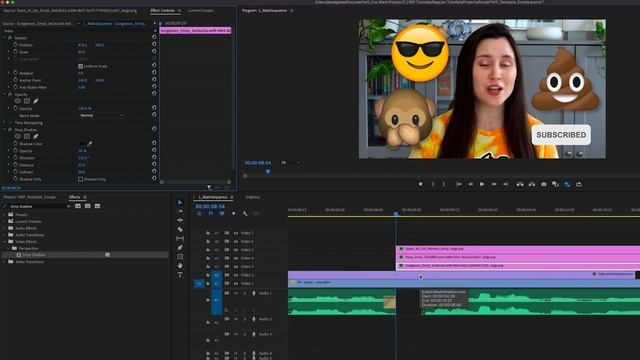The height and width of the screenshot is (360, 640).
Task: Expand the Audio Effects folder
Action: (4, 228)
